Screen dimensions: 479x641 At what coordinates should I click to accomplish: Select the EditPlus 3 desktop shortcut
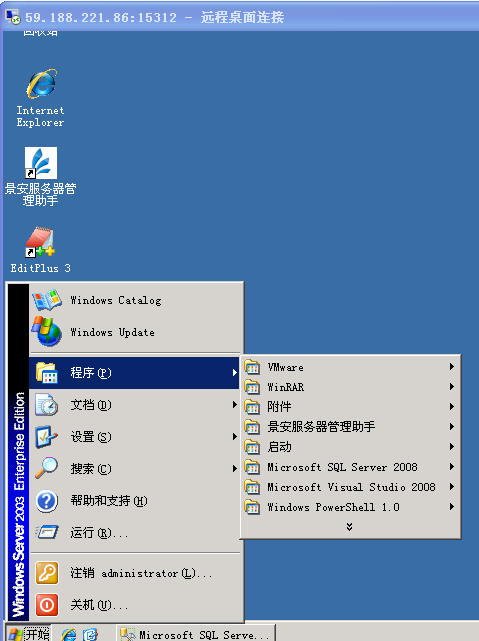(x=40, y=249)
